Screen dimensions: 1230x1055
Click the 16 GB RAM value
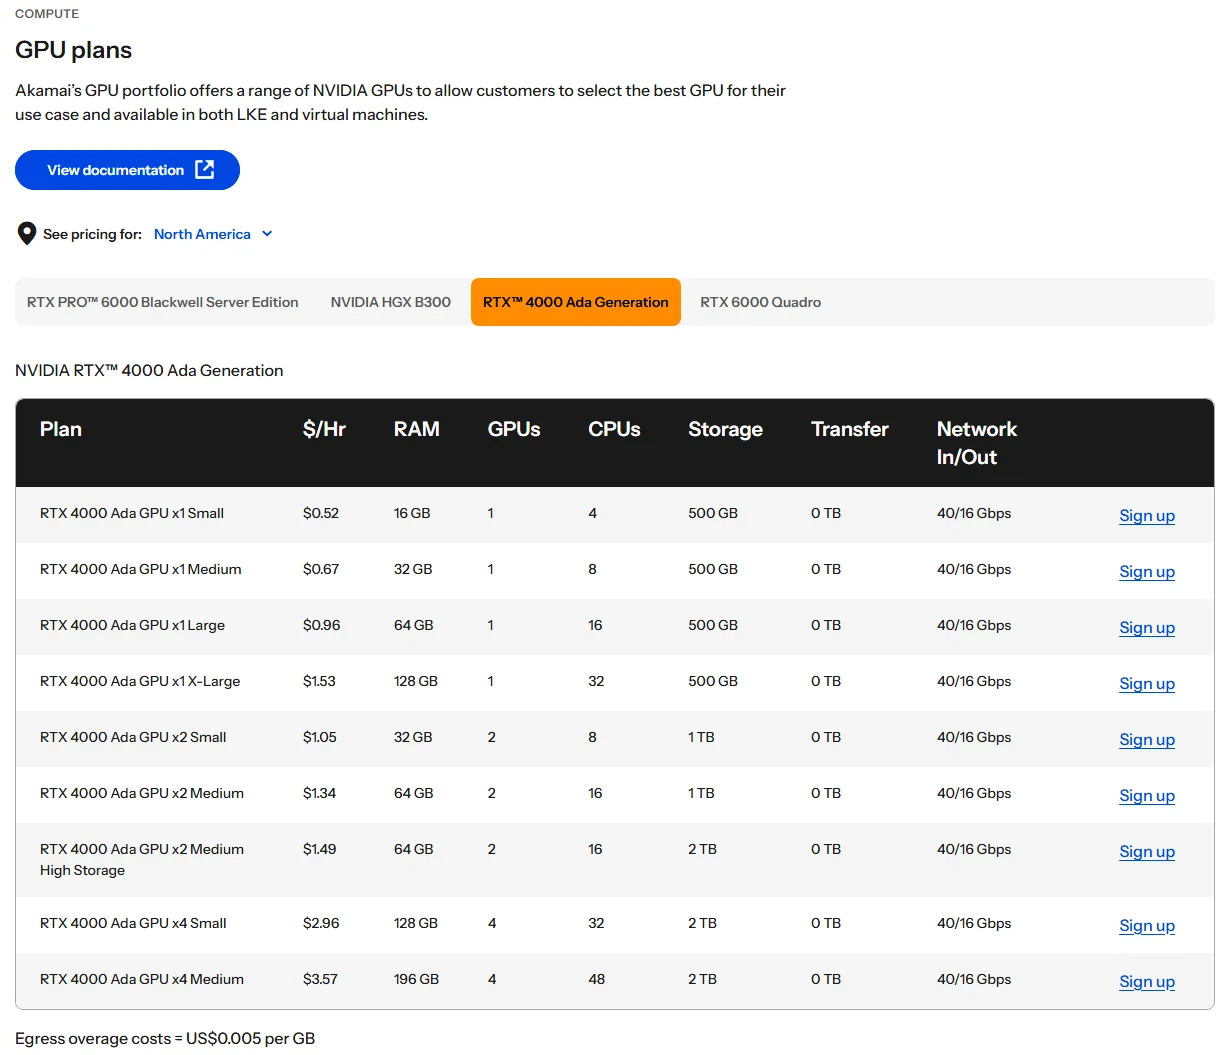point(412,513)
